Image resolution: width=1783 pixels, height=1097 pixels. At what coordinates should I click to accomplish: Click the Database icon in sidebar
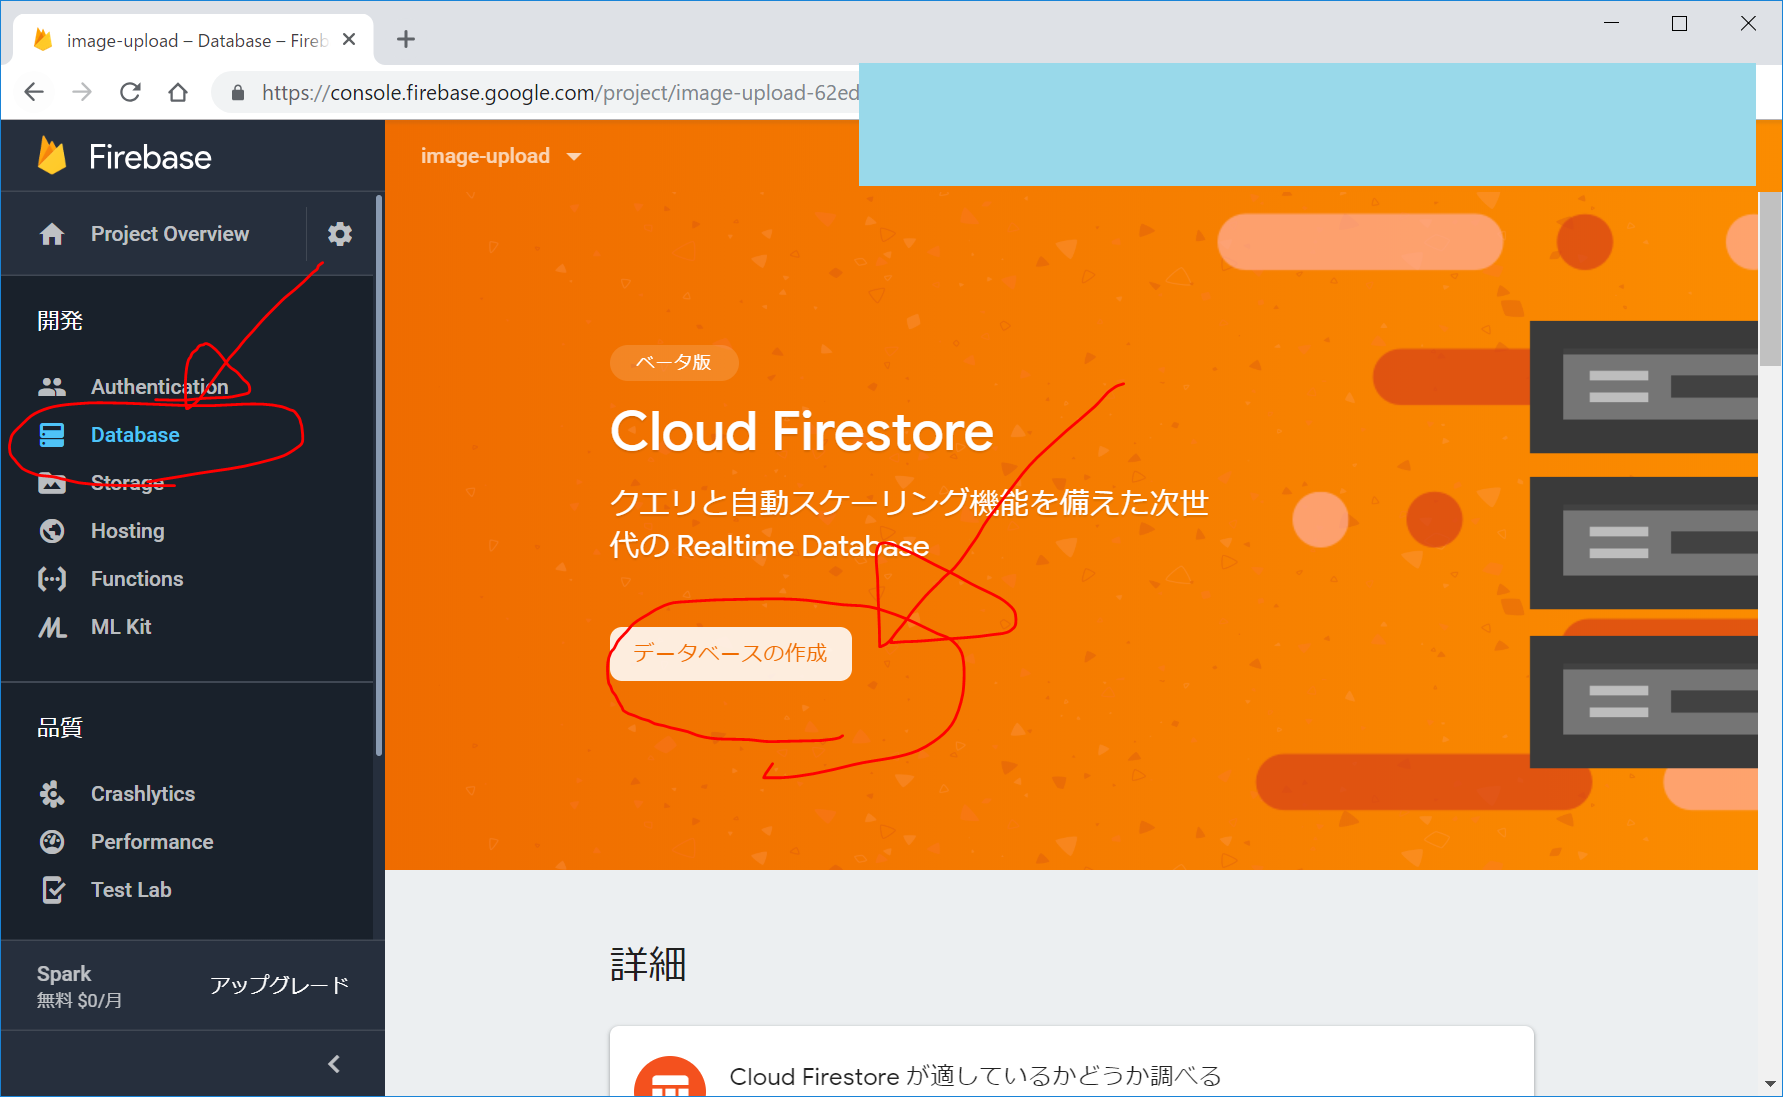[x=52, y=435]
